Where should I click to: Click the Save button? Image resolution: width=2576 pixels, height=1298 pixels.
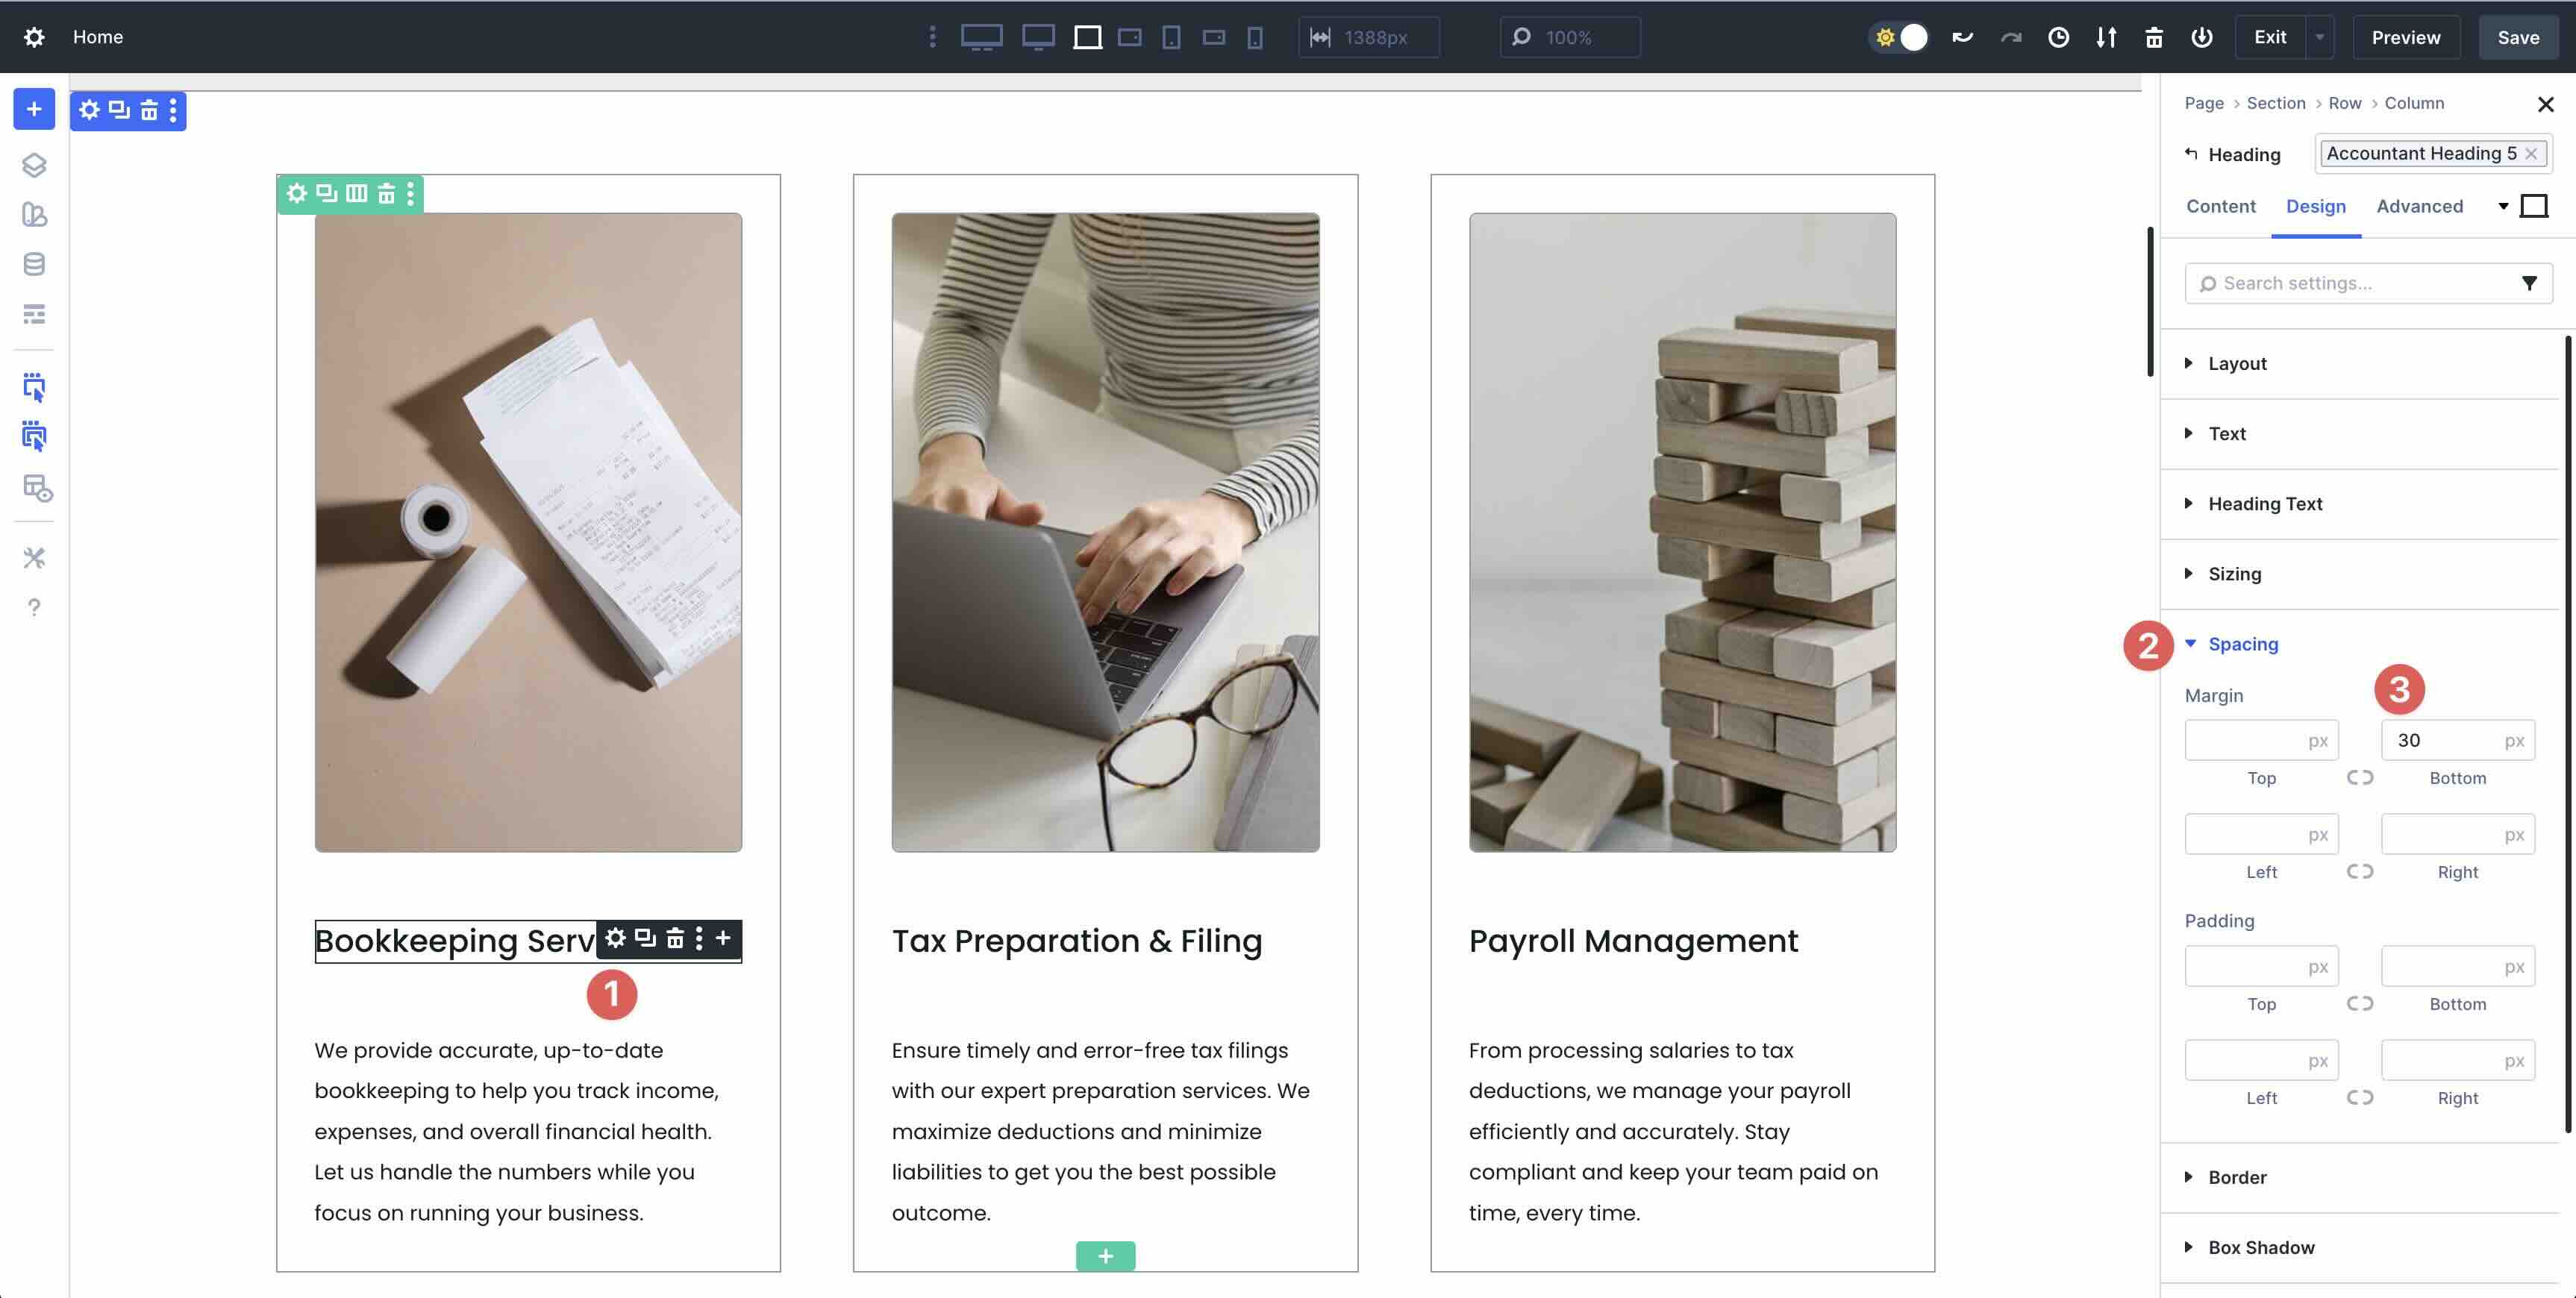[2517, 37]
